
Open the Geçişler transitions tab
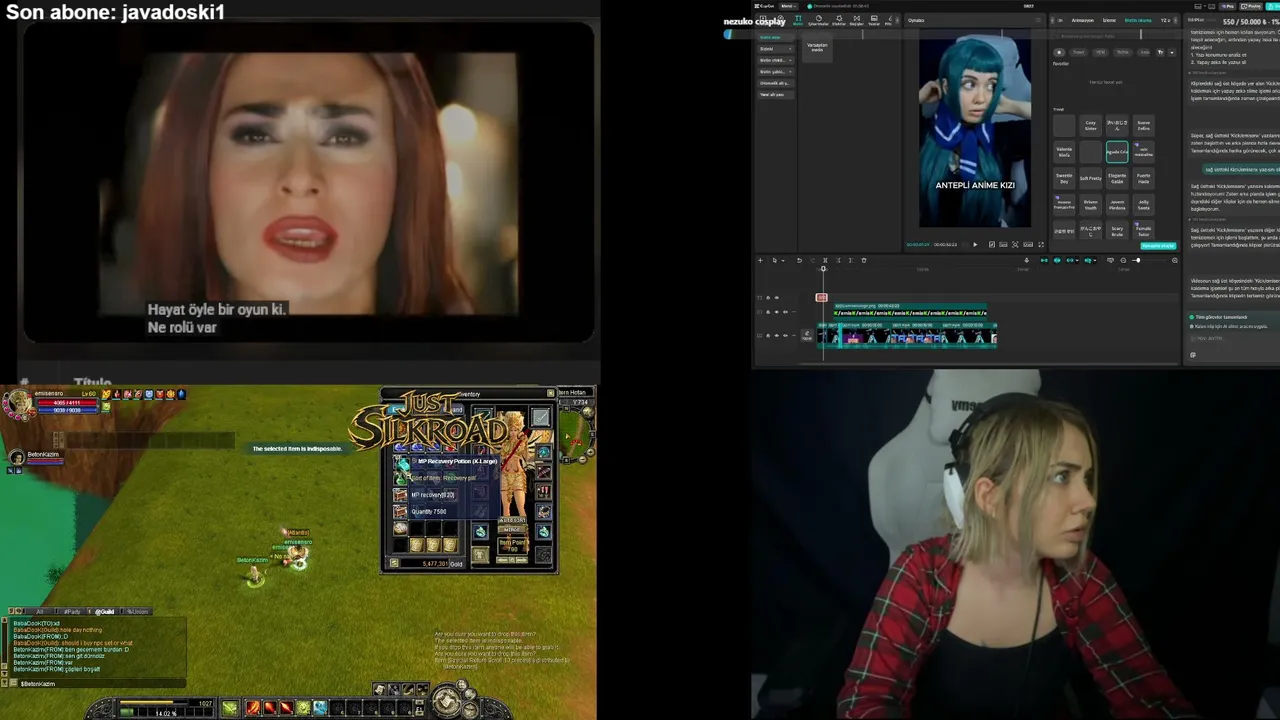(x=857, y=20)
